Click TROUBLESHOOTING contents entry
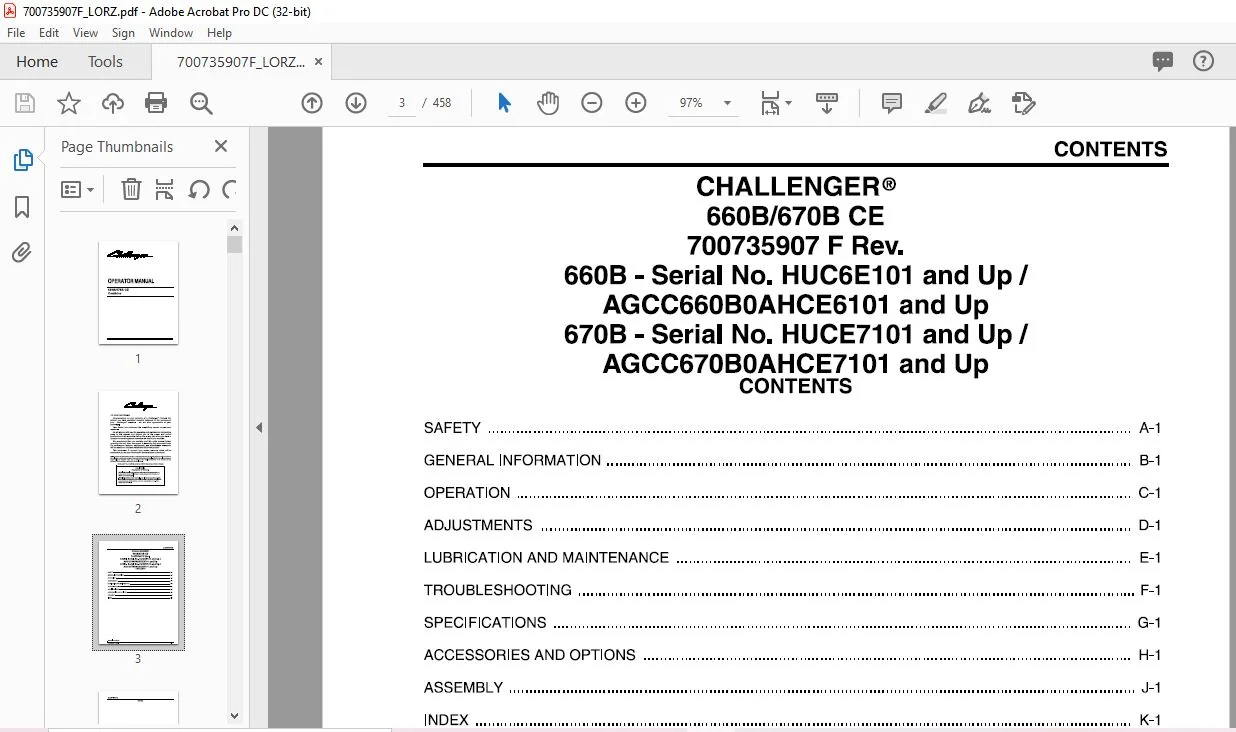This screenshot has height=732, width=1236. [x=792, y=590]
